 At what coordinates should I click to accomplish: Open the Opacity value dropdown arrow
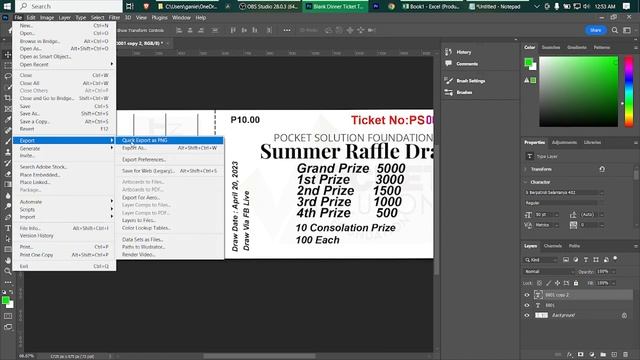[x=614, y=271]
